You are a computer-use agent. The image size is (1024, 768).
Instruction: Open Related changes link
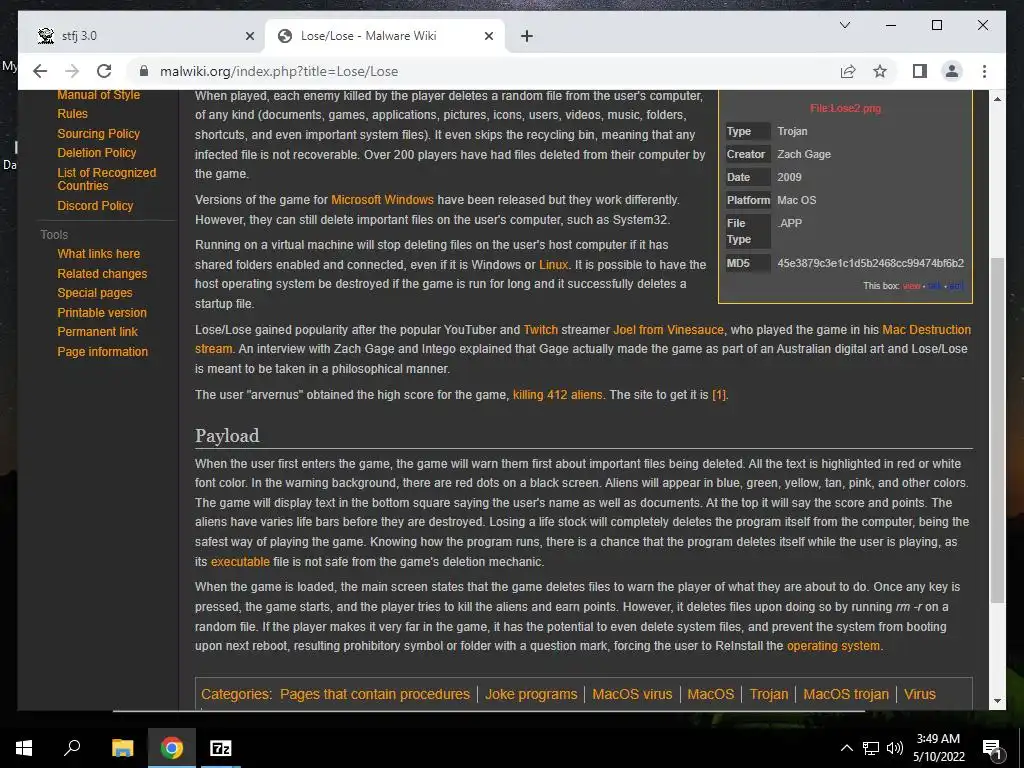[x=102, y=274]
